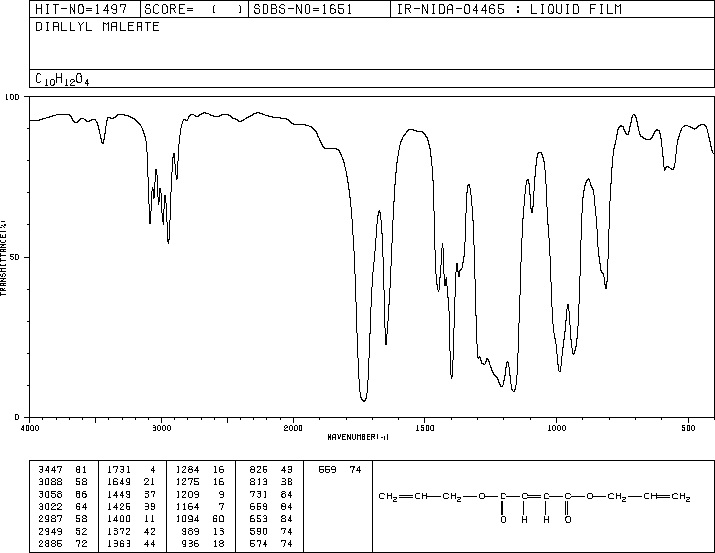Click the 1500 label on wavenumber axis
The image size is (715, 553).
point(425,428)
